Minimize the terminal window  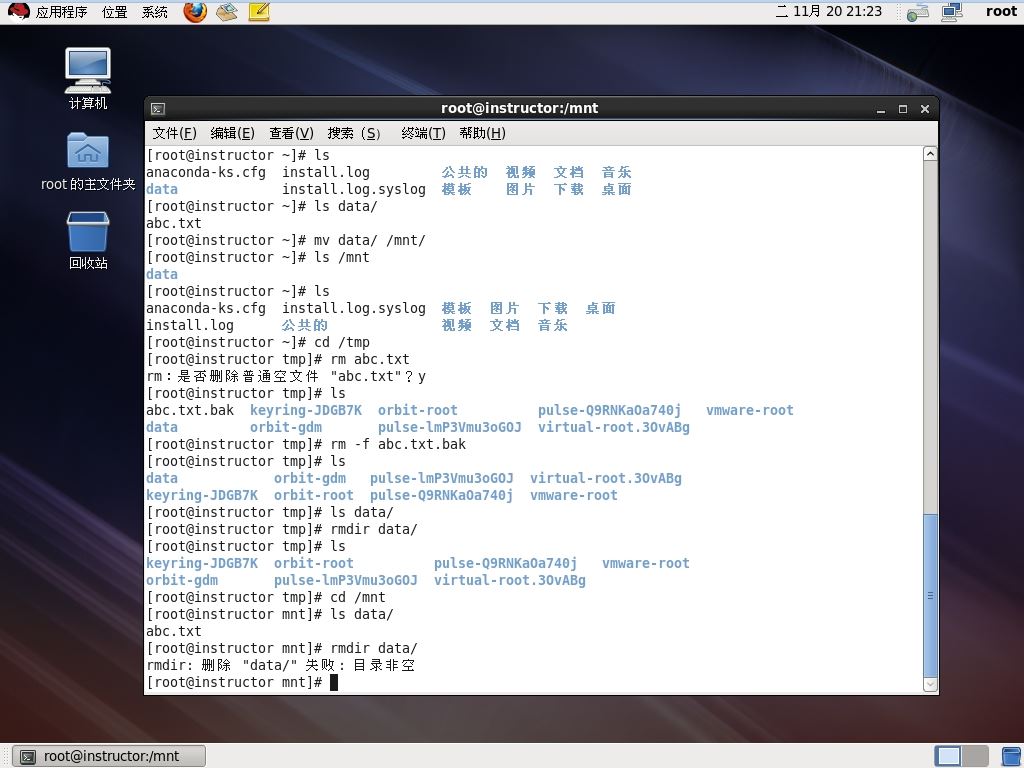coord(881,109)
